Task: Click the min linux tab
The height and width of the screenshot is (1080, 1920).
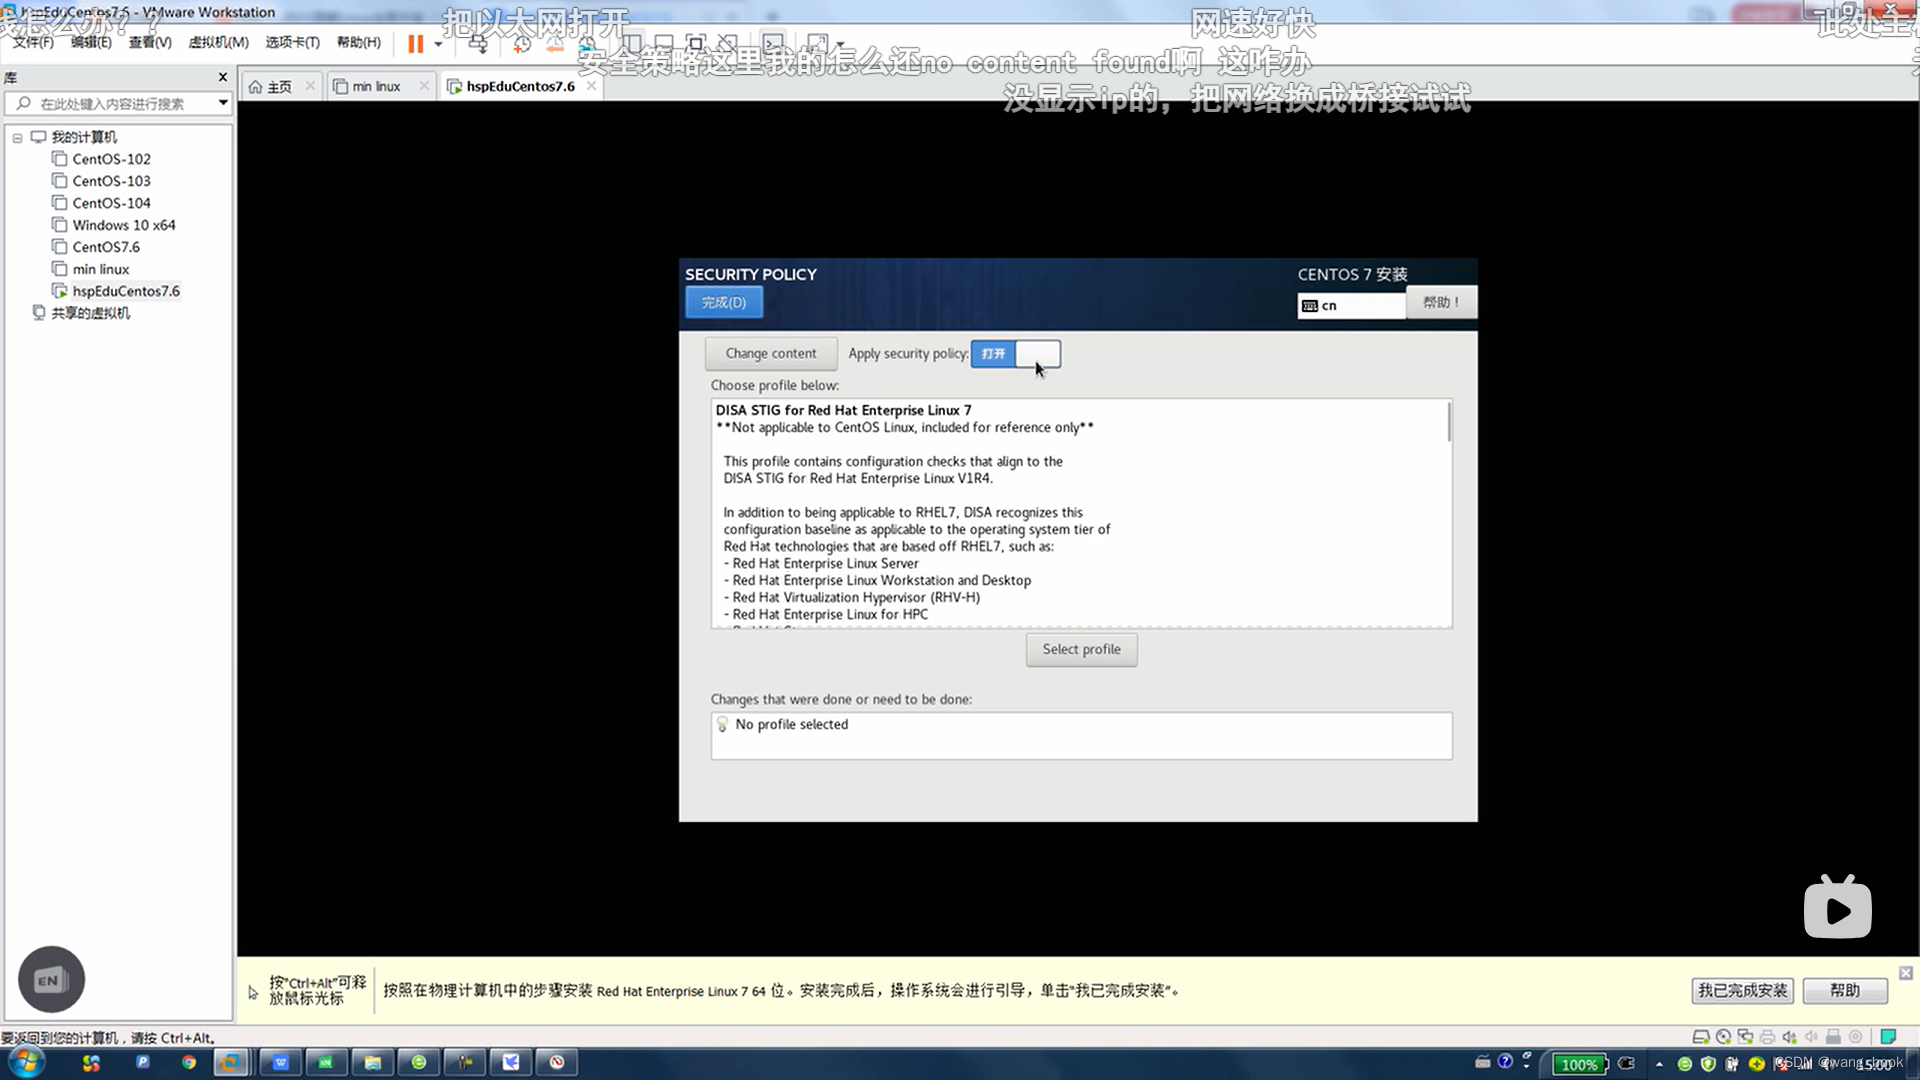Action: coord(376,86)
